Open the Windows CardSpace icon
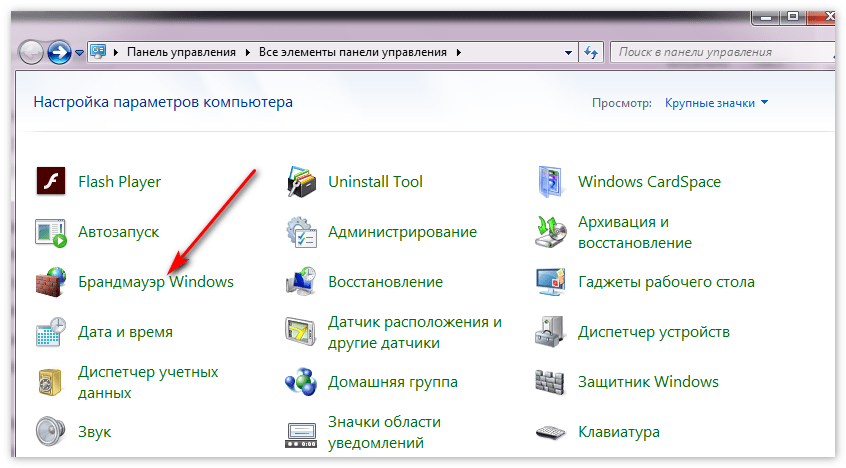The width and height of the screenshot is (846, 468). tap(550, 181)
